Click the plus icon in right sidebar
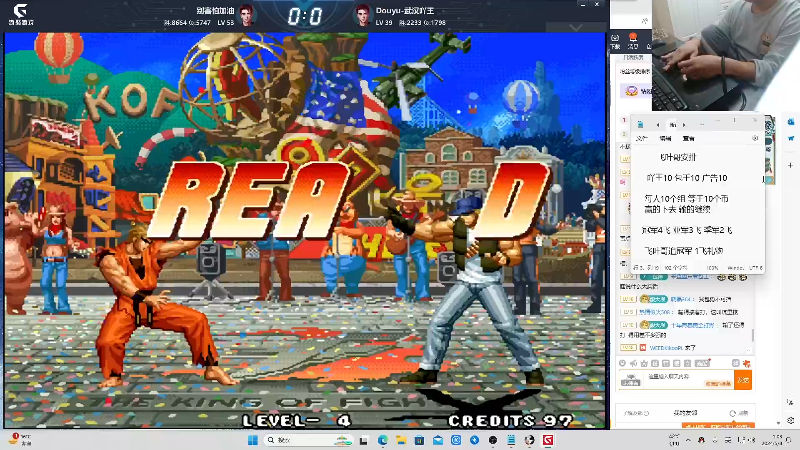800x450 pixels. (x=790, y=165)
